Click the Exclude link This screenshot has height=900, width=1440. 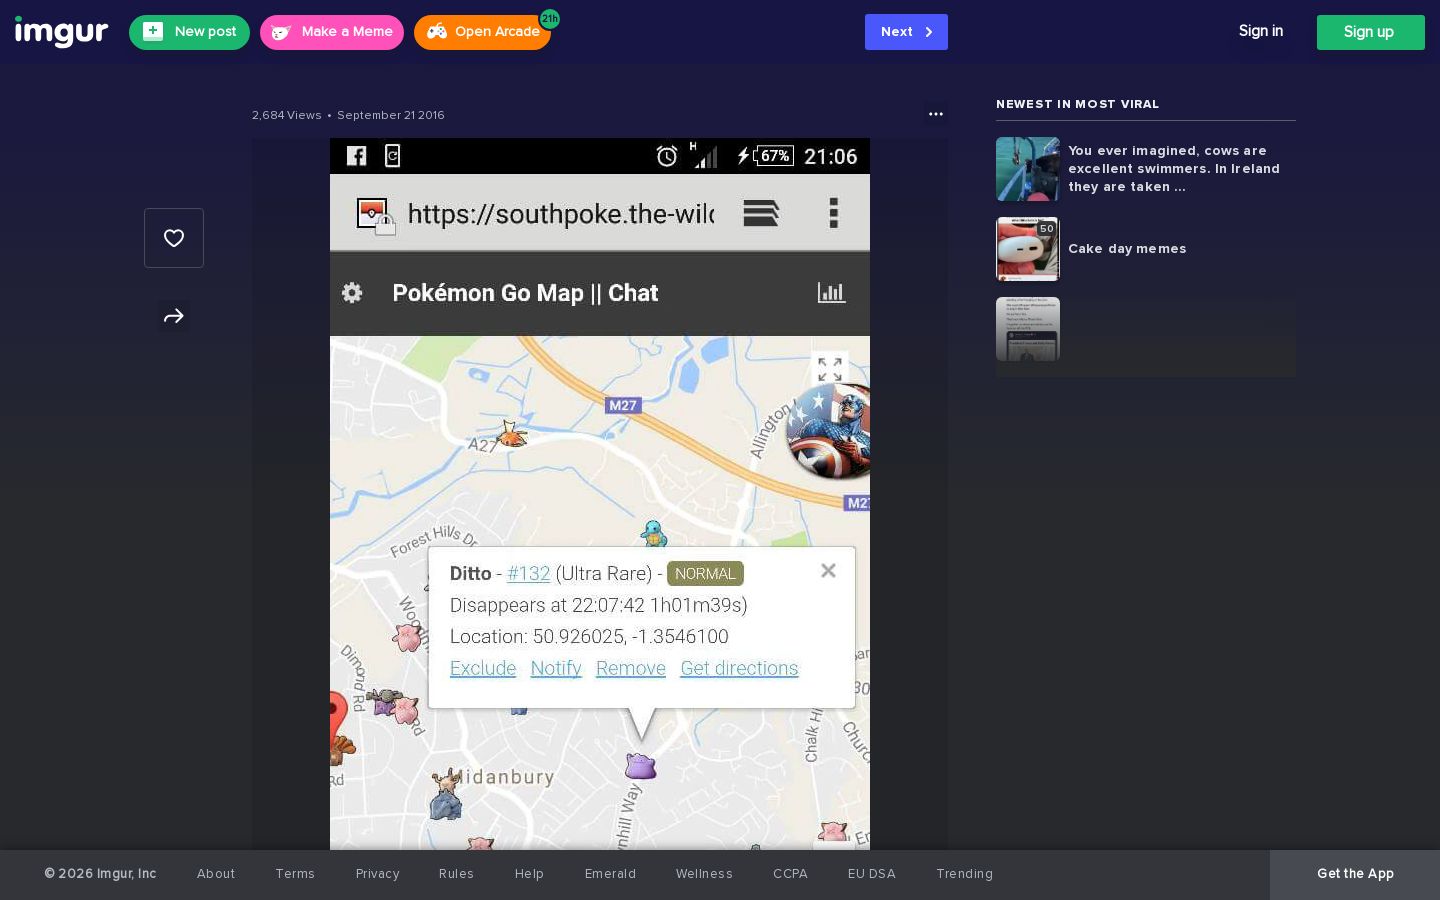click(483, 668)
